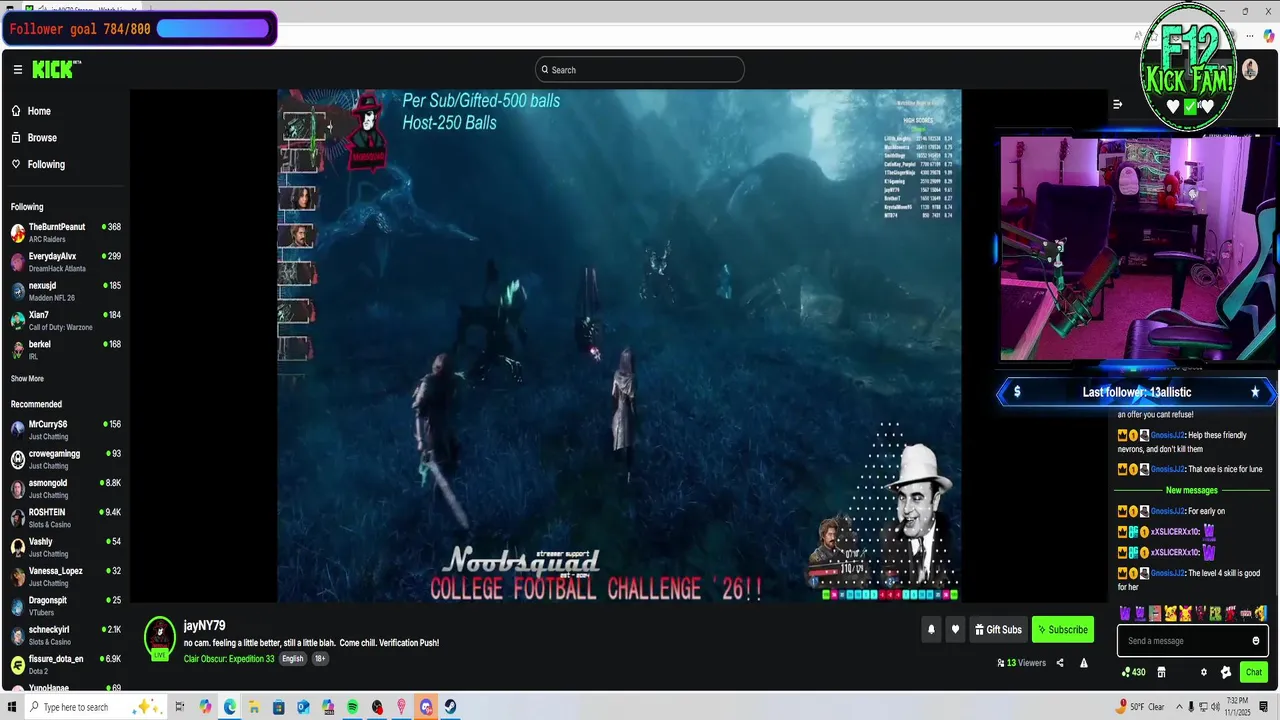Open the emoji picker in chat
Image resolution: width=1280 pixels, height=720 pixels.
pos(1256,641)
